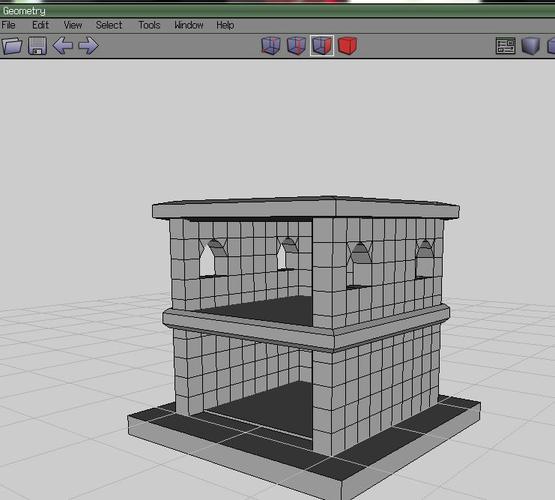The height and width of the screenshot is (500, 555).
Task: Switch to vertex selection mode cube
Action: point(271,46)
